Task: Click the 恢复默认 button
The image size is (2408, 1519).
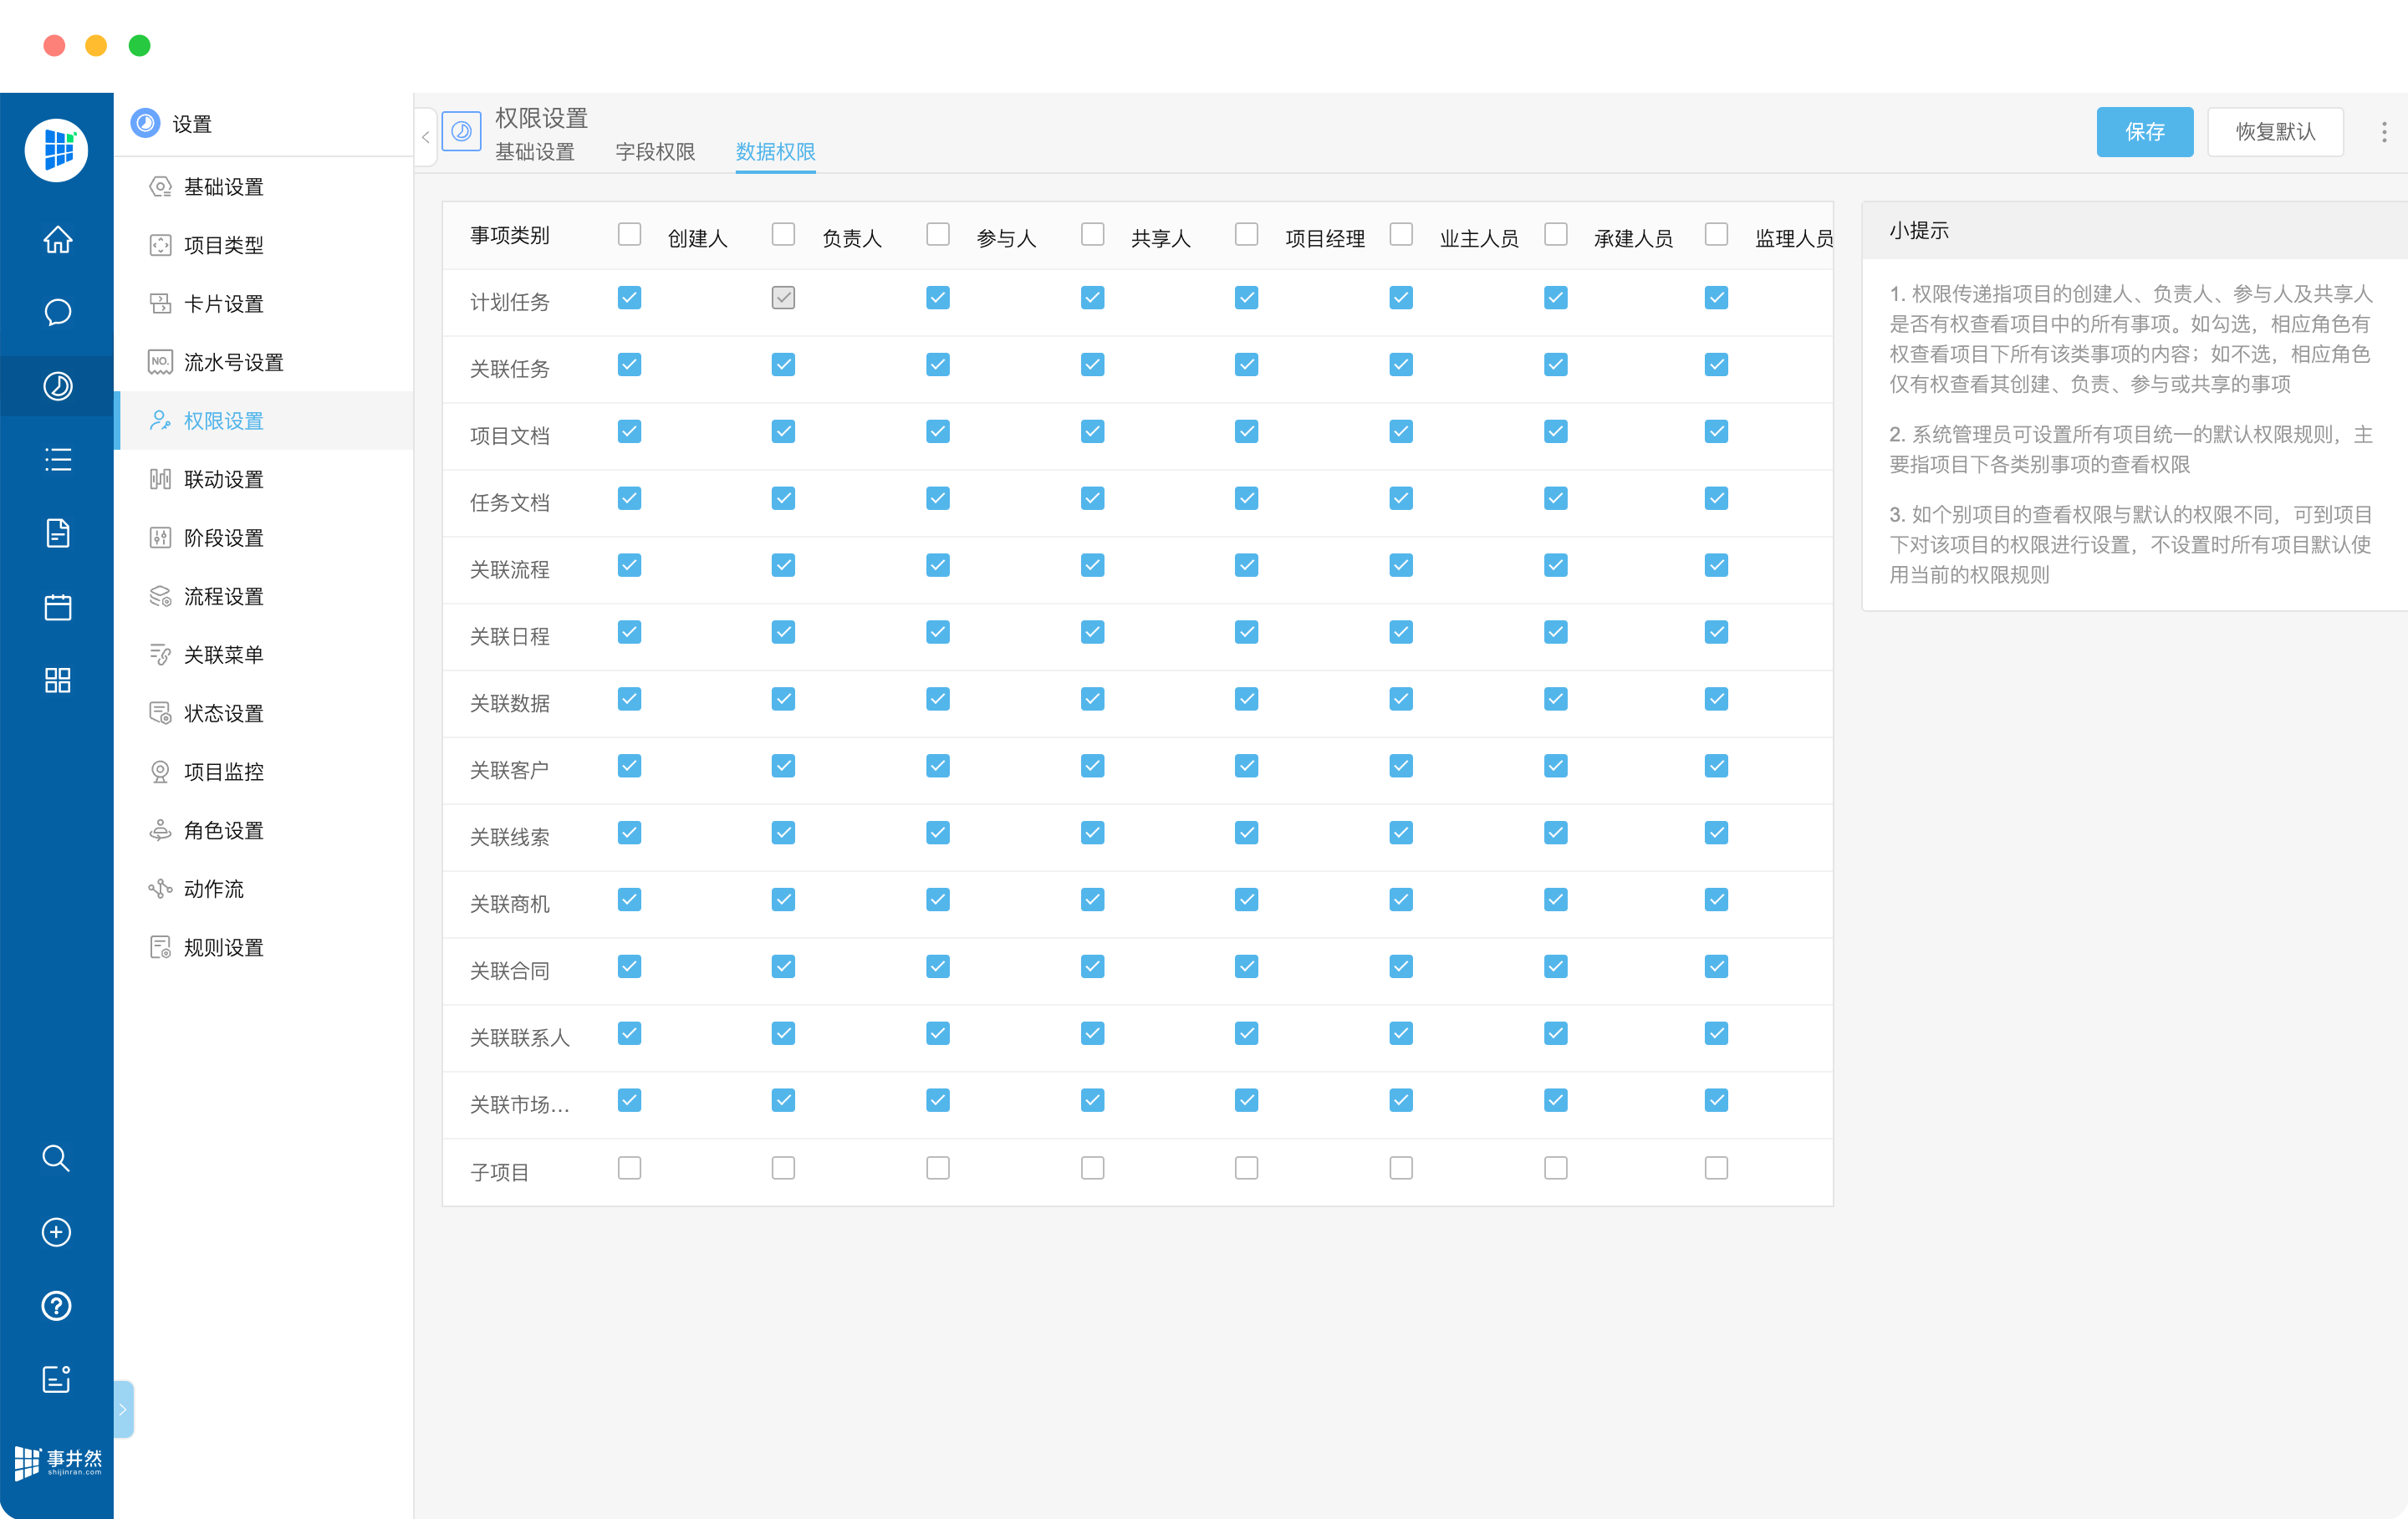Action: (2275, 132)
